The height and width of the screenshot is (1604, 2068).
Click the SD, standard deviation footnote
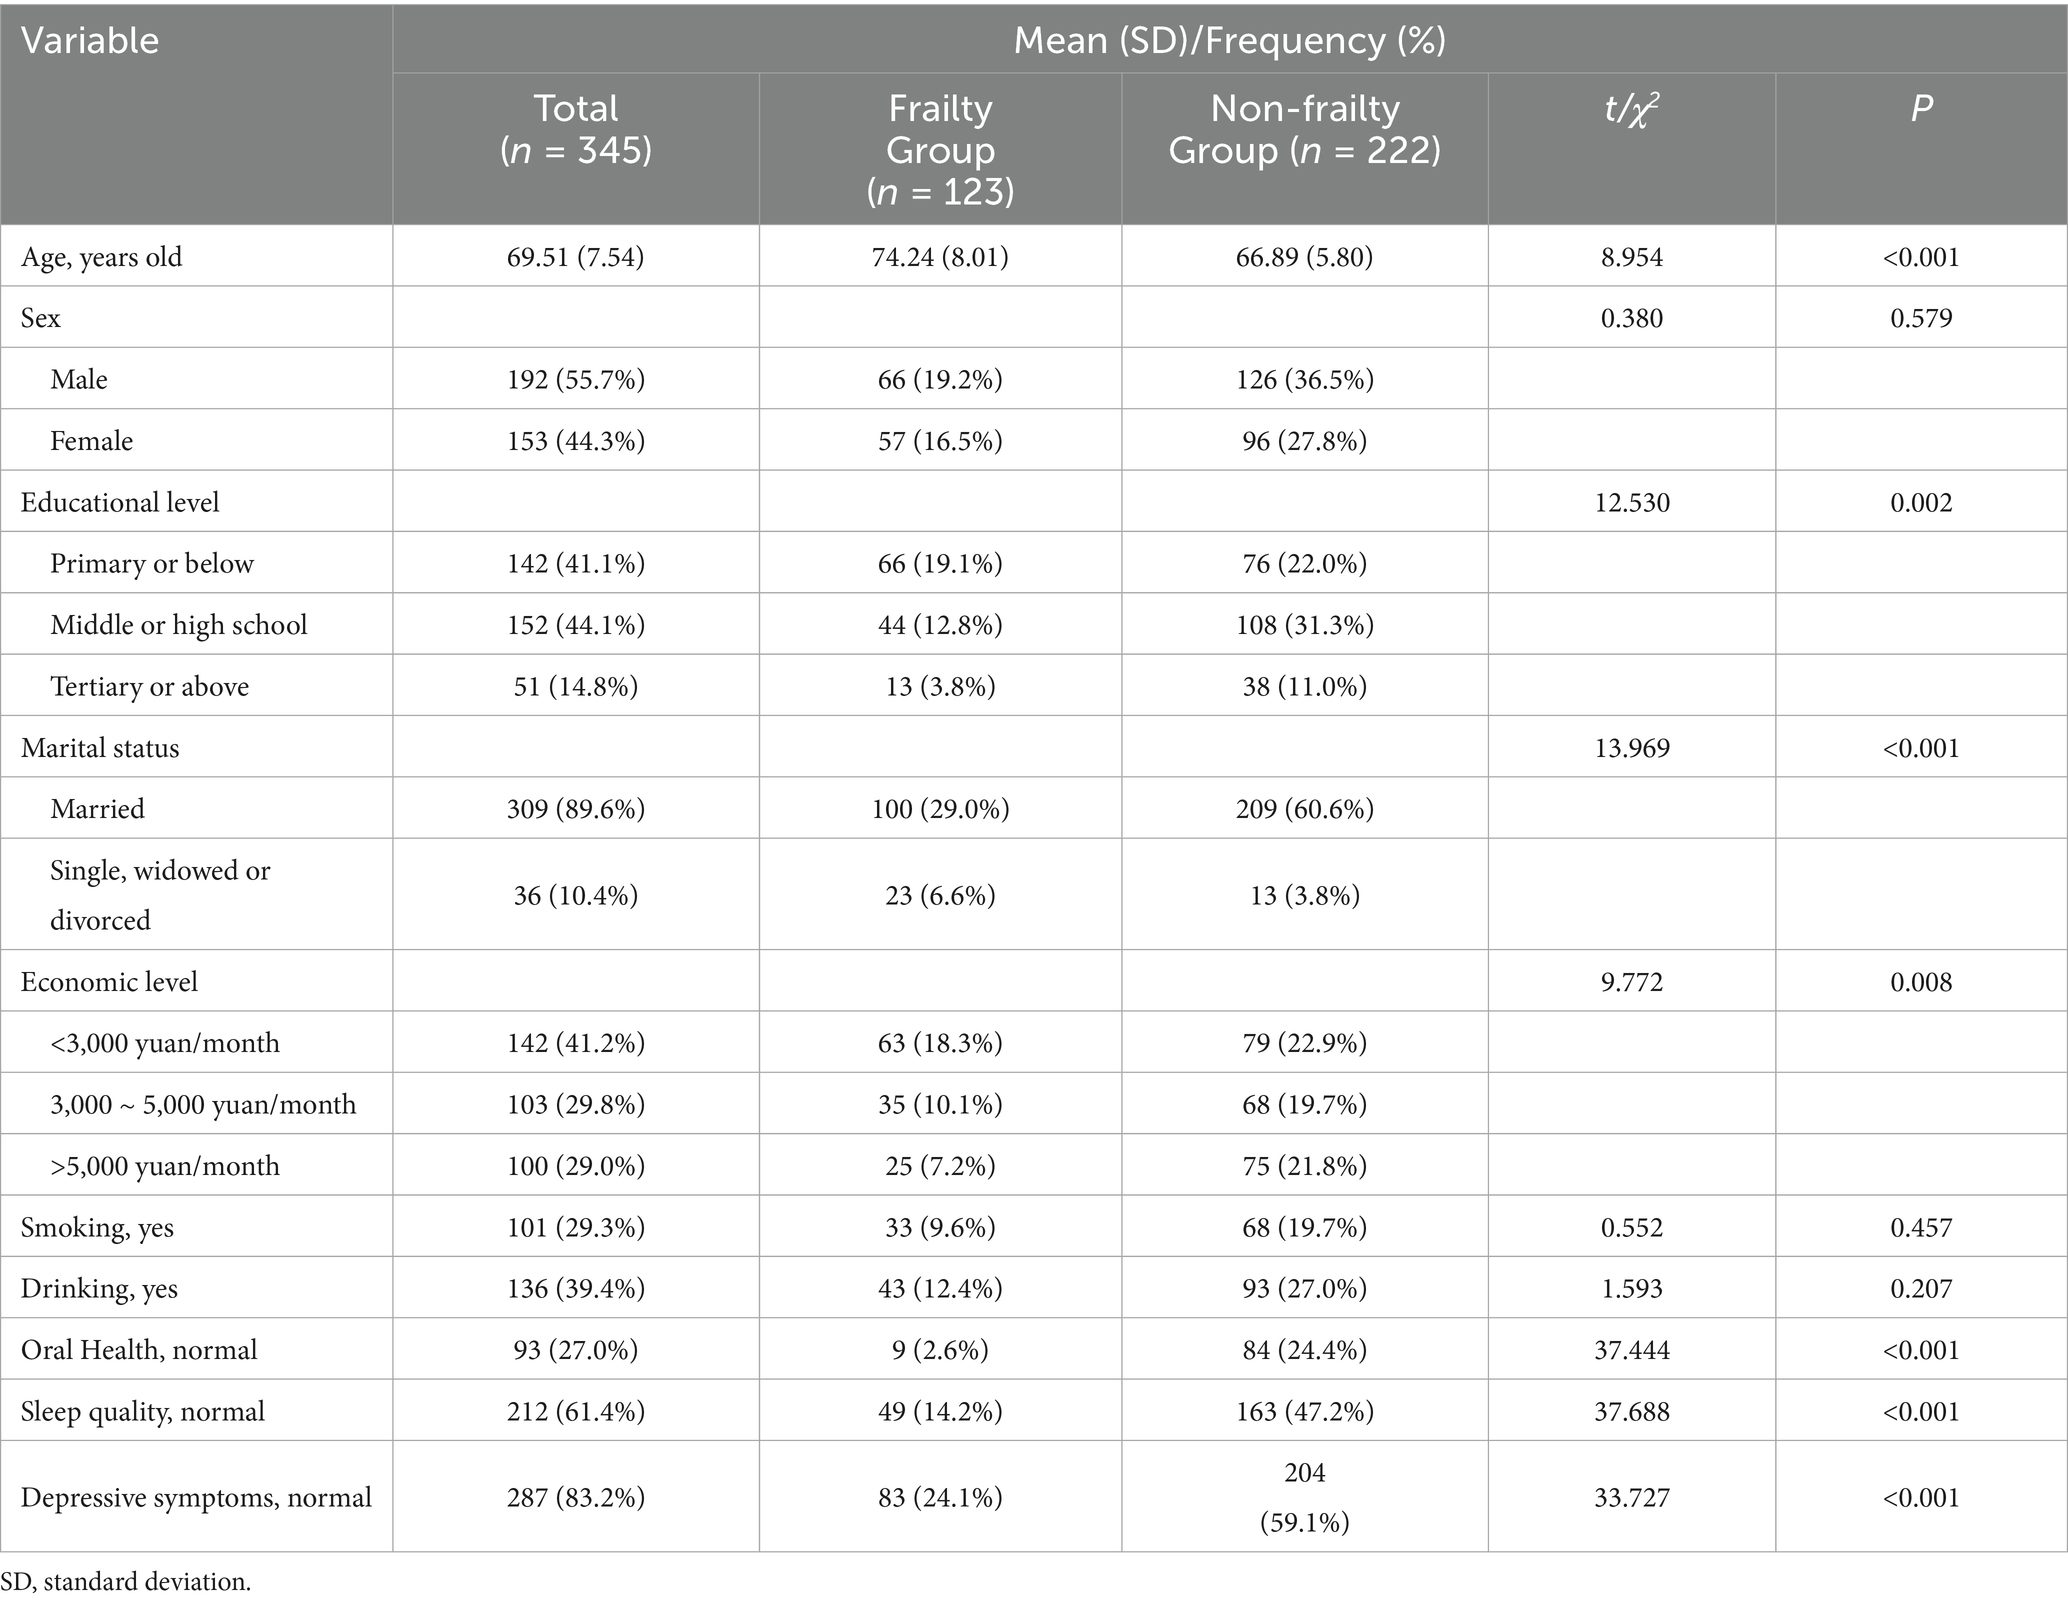pos(126,1582)
